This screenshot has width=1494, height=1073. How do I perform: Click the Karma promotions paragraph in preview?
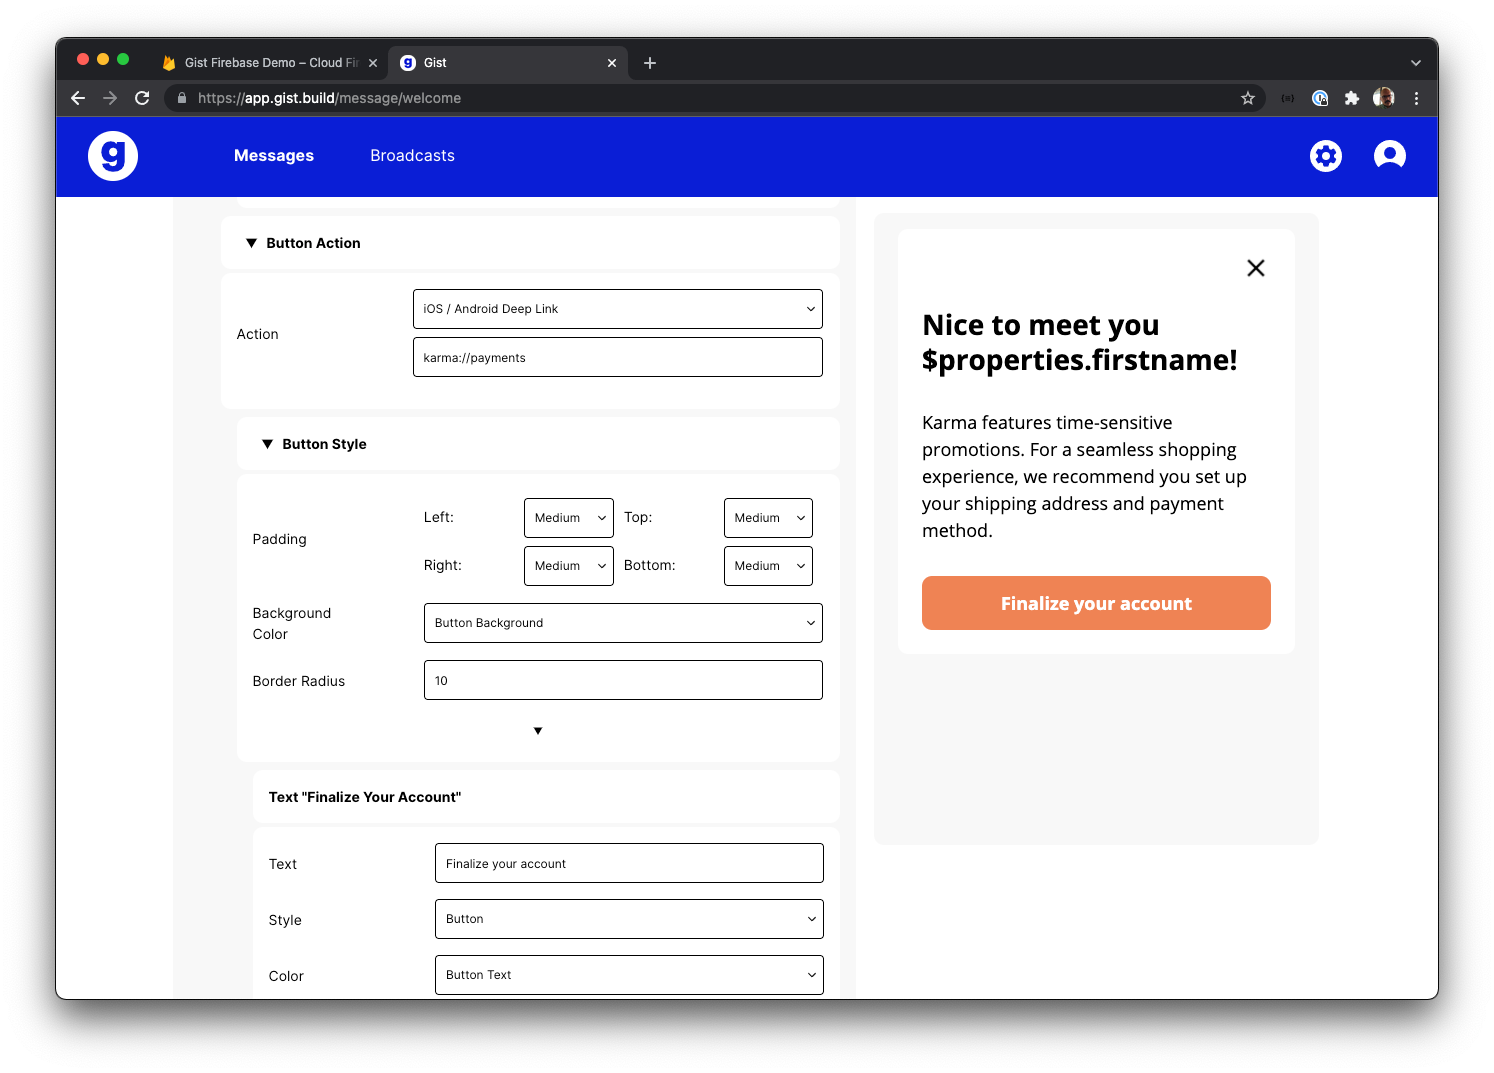click(1084, 477)
